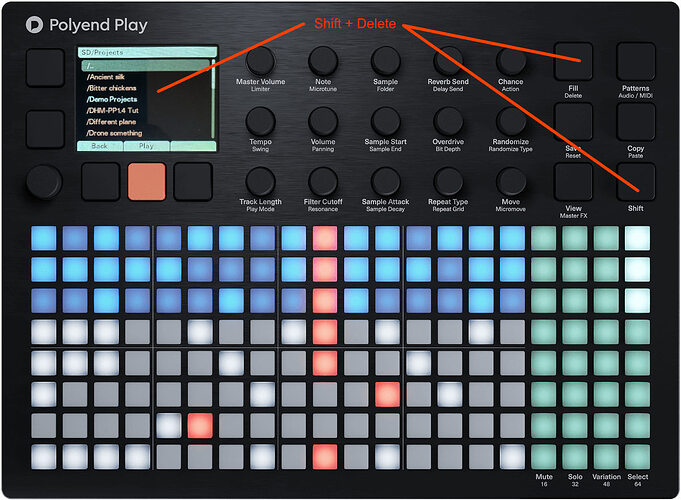Click the Sample Attack / Sample Decay knob
The height and width of the screenshot is (500, 681).
click(386, 182)
